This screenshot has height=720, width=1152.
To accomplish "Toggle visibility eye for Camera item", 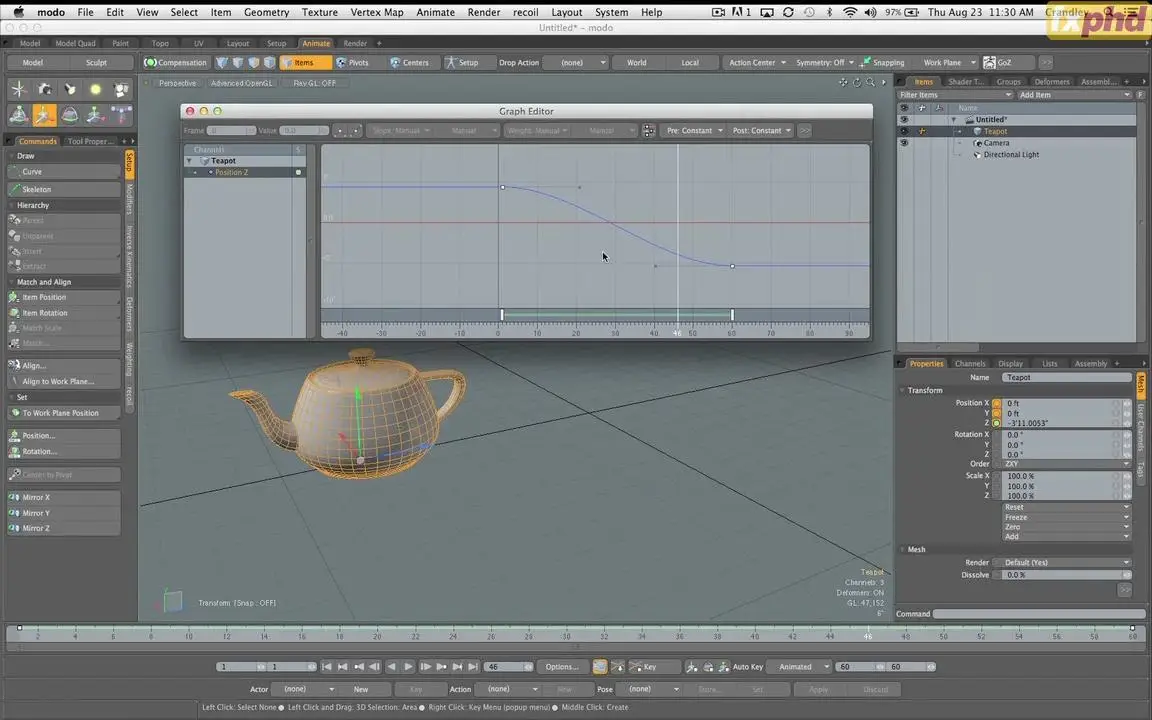I will [904, 143].
